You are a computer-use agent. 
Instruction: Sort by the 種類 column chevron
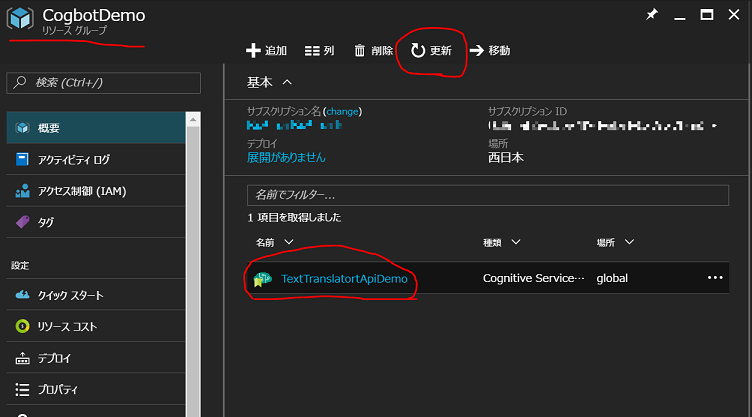coord(516,242)
